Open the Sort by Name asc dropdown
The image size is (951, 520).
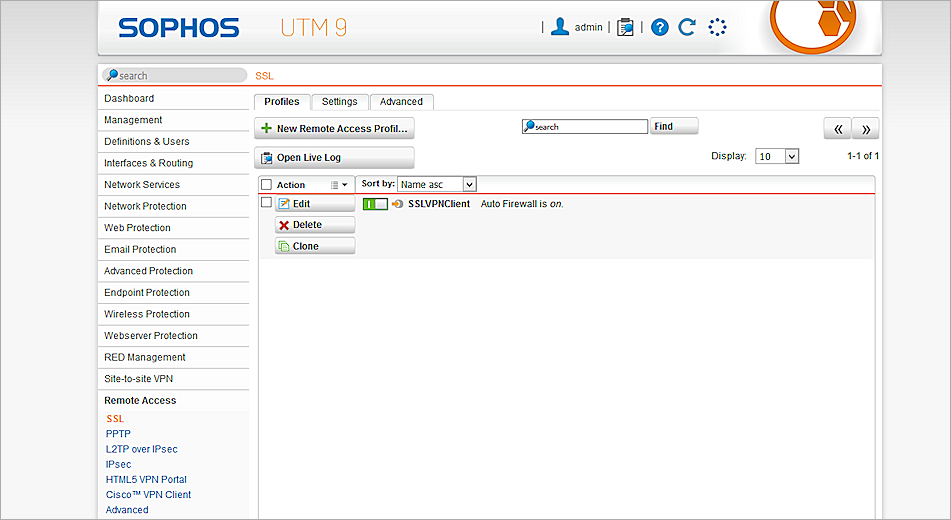437,184
